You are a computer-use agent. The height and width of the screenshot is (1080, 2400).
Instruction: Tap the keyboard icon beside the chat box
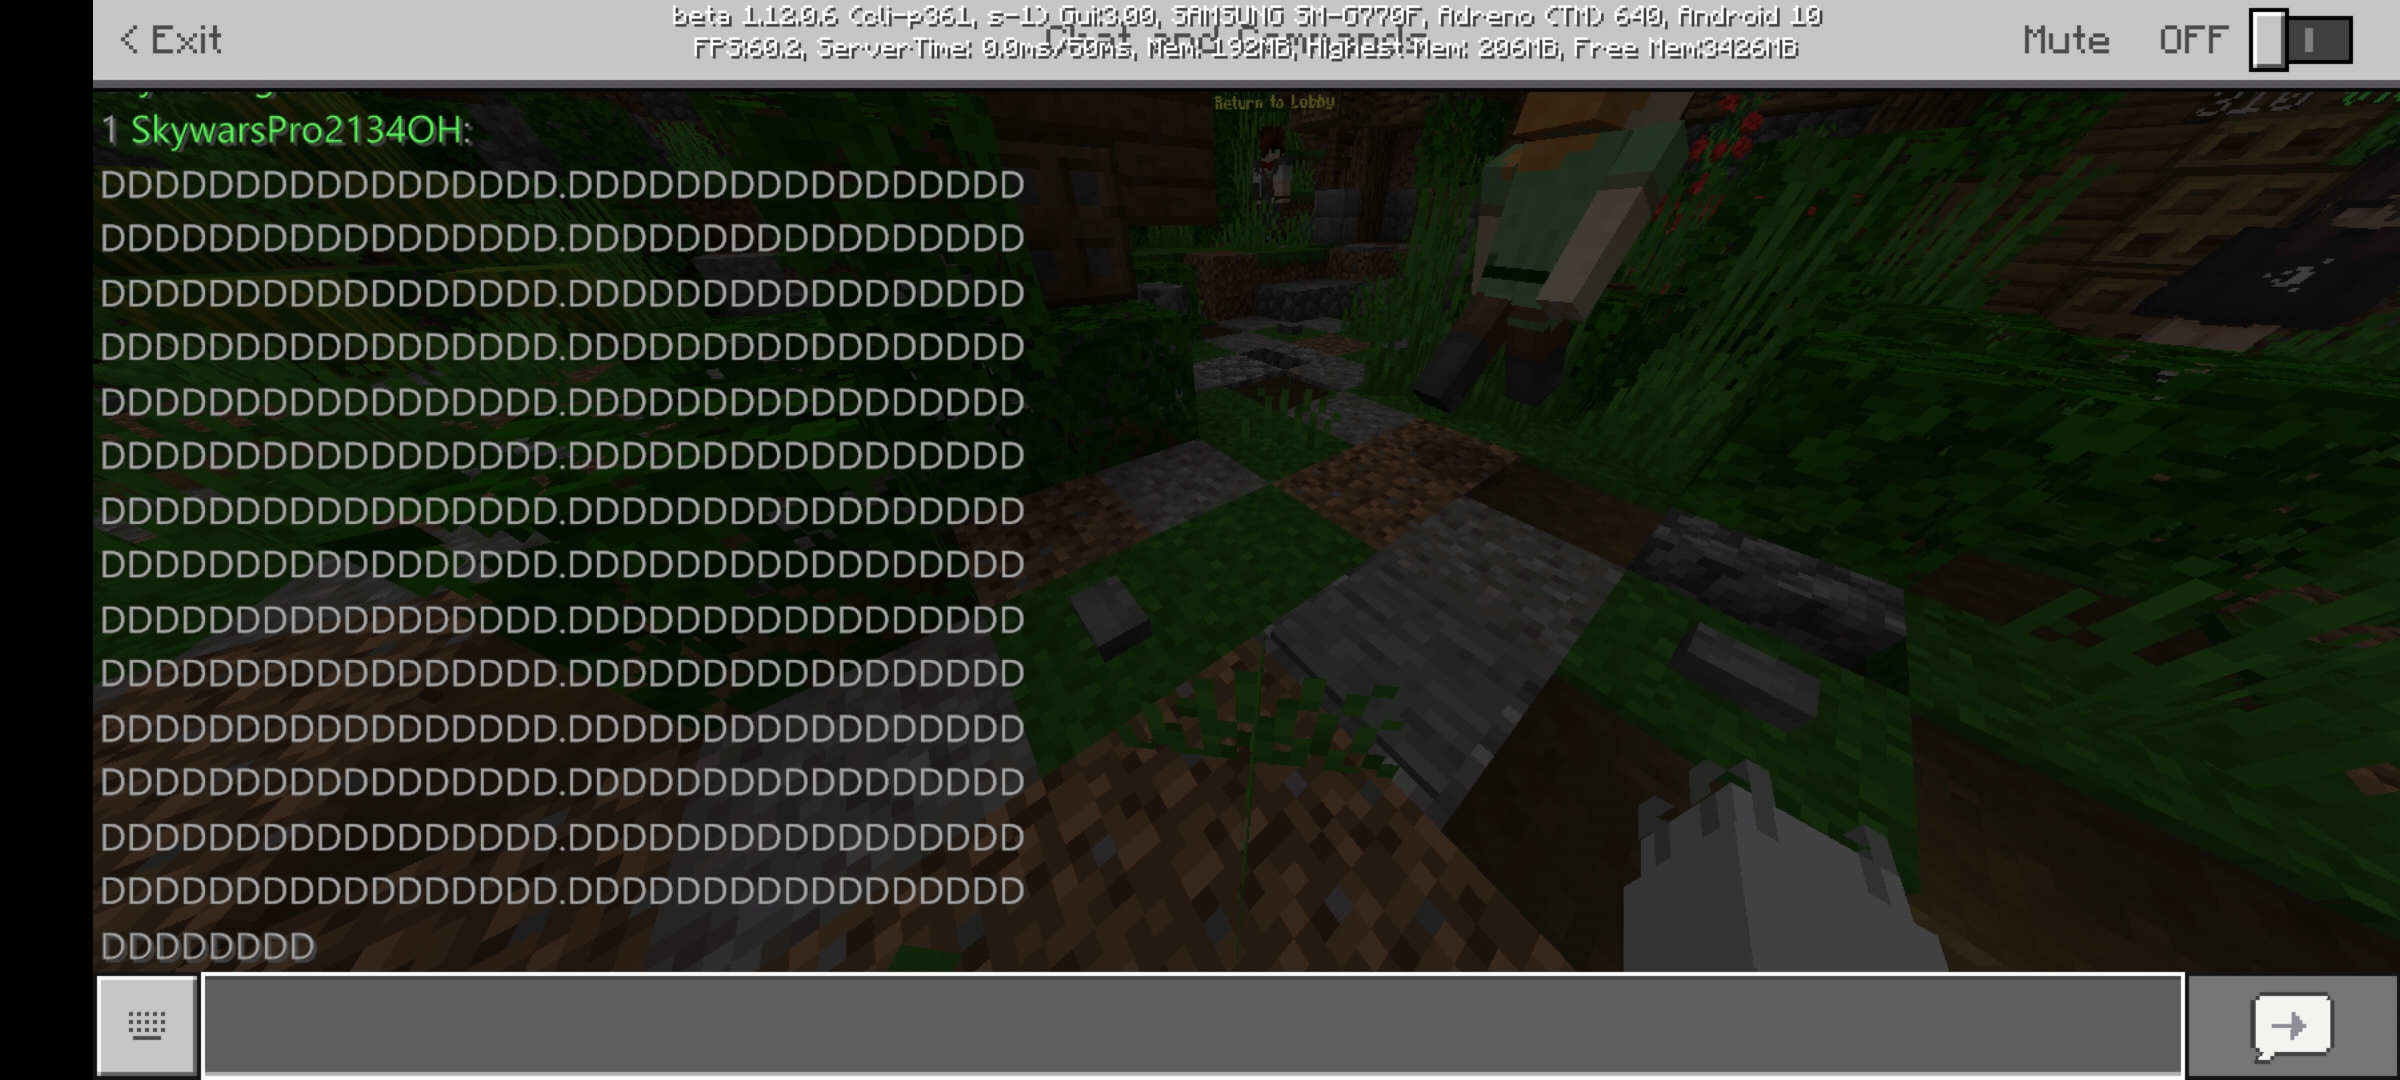[x=147, y=1026]
